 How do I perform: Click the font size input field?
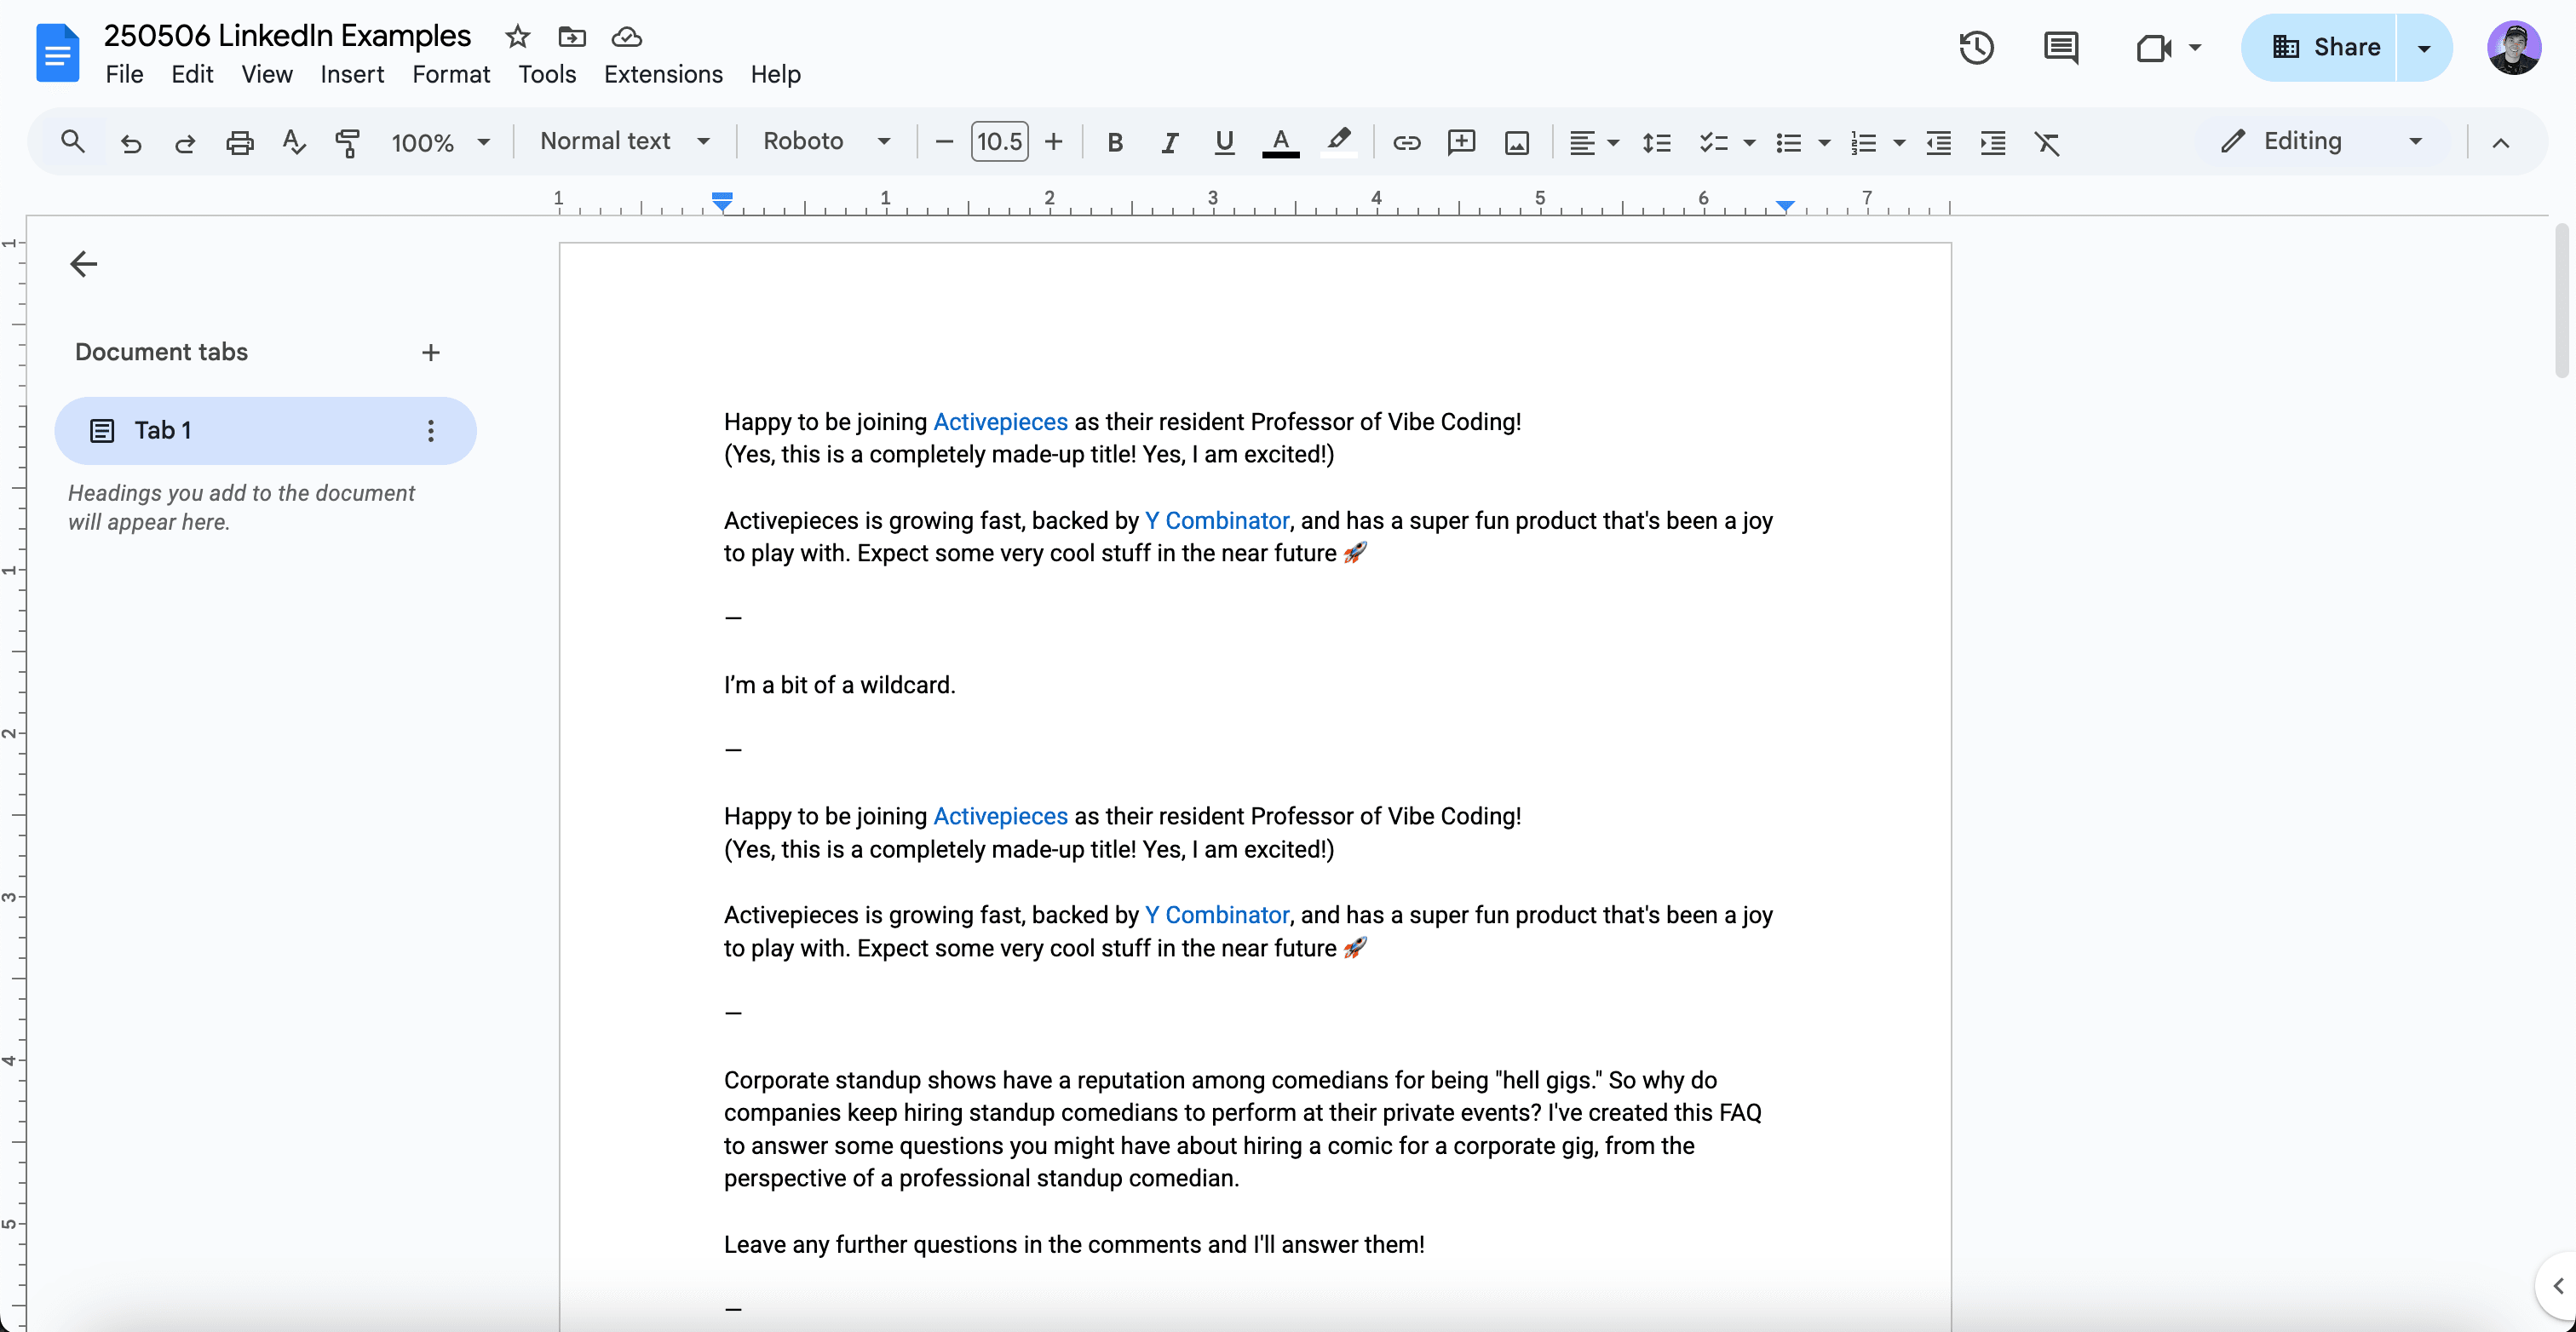[999, 141]
